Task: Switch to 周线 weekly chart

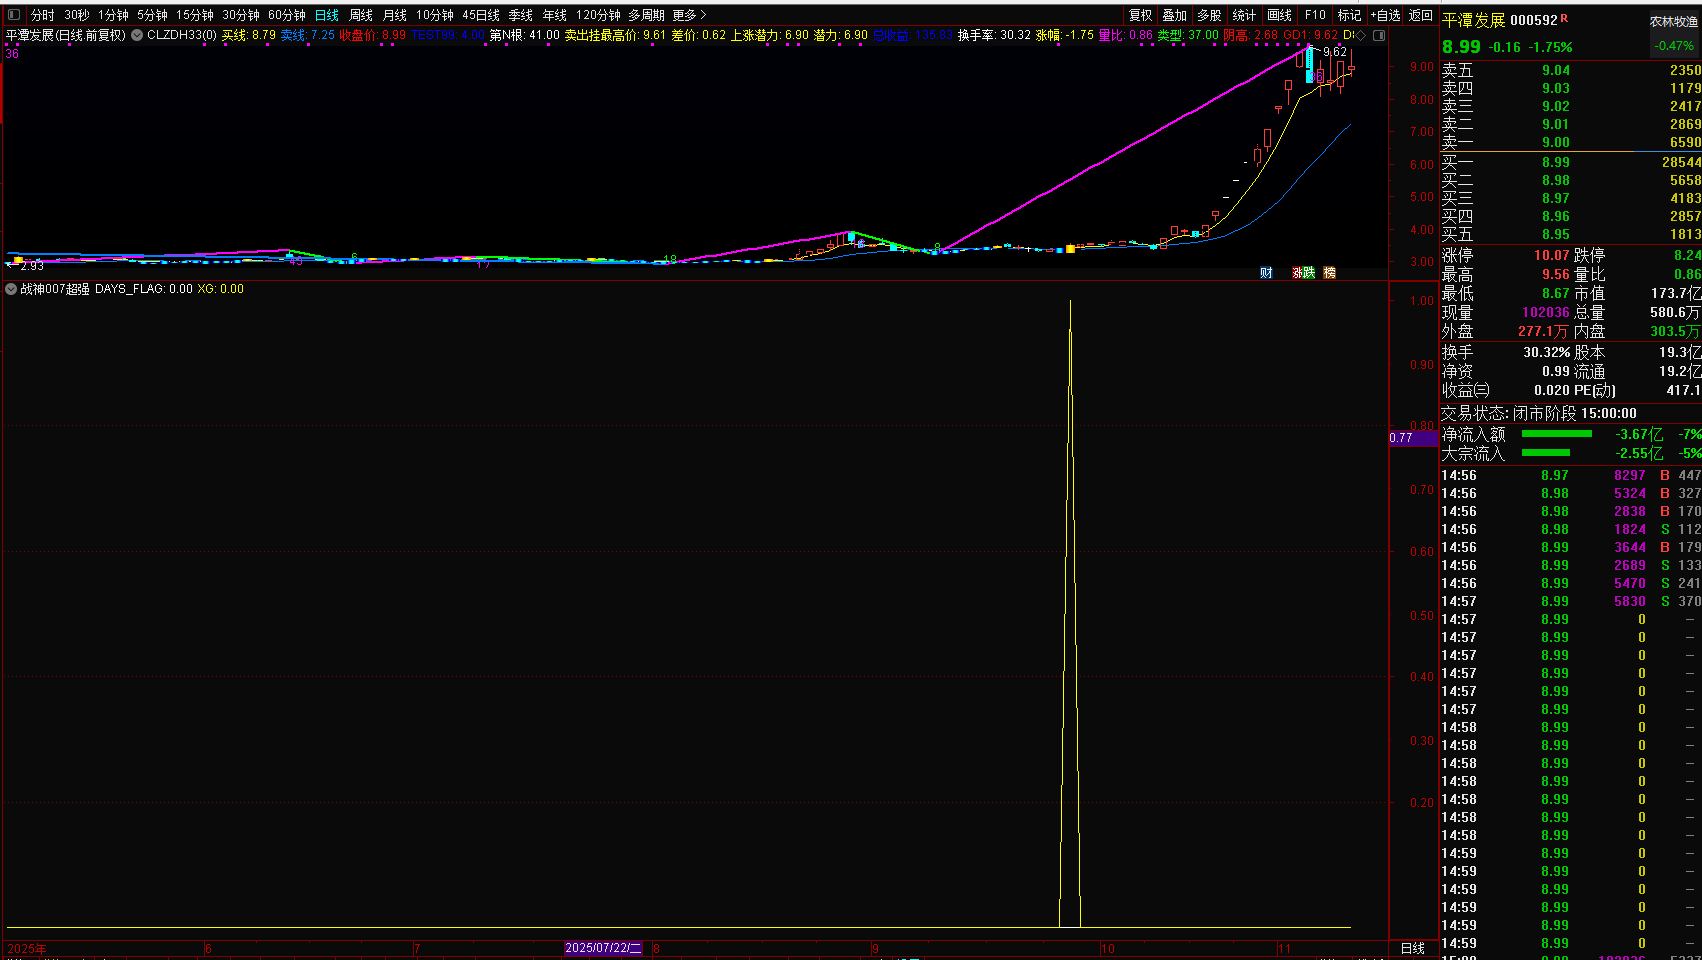Action: (361, 15)
